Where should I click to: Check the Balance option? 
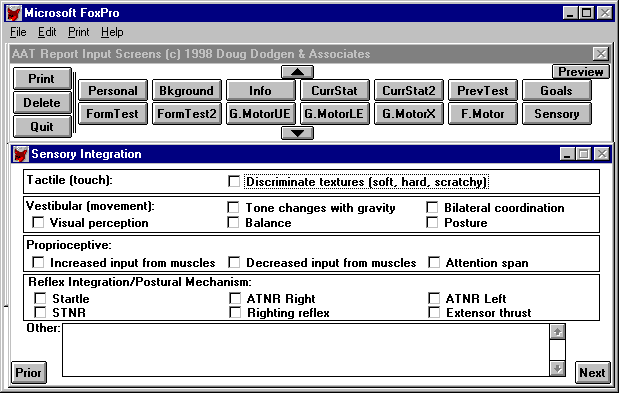(x=233, y=223)
